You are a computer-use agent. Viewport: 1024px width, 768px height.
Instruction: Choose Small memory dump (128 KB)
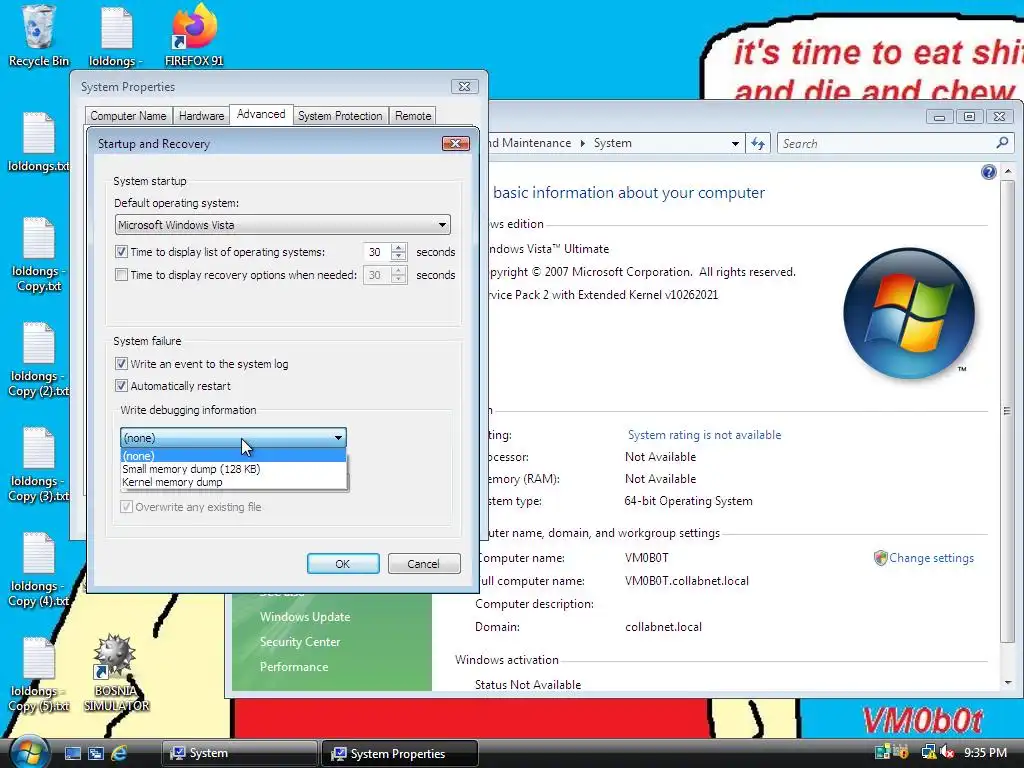click(x=233, y=469)
